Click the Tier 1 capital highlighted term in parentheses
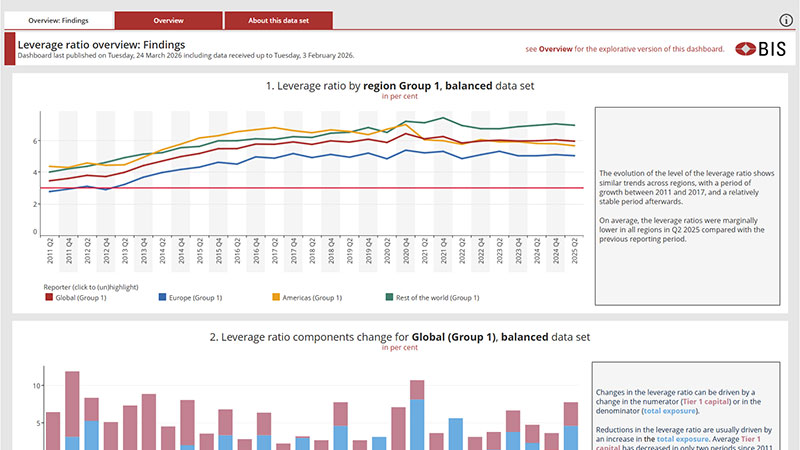 coord(706,402)
